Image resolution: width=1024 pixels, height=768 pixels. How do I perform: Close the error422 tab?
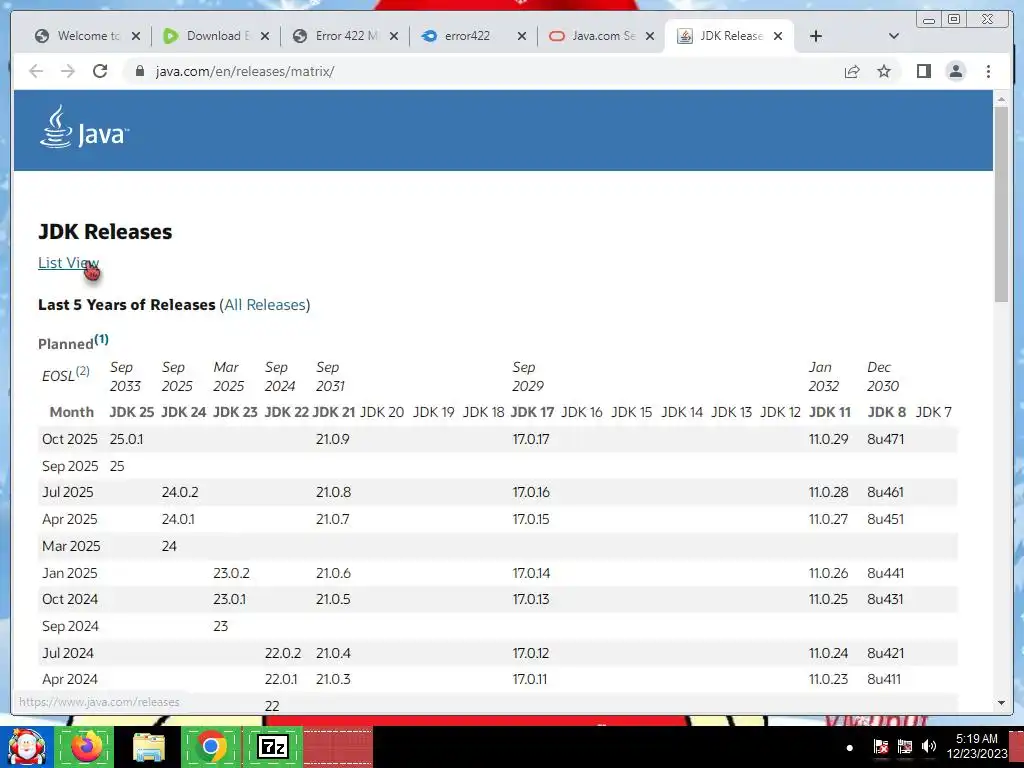[522, 36]
